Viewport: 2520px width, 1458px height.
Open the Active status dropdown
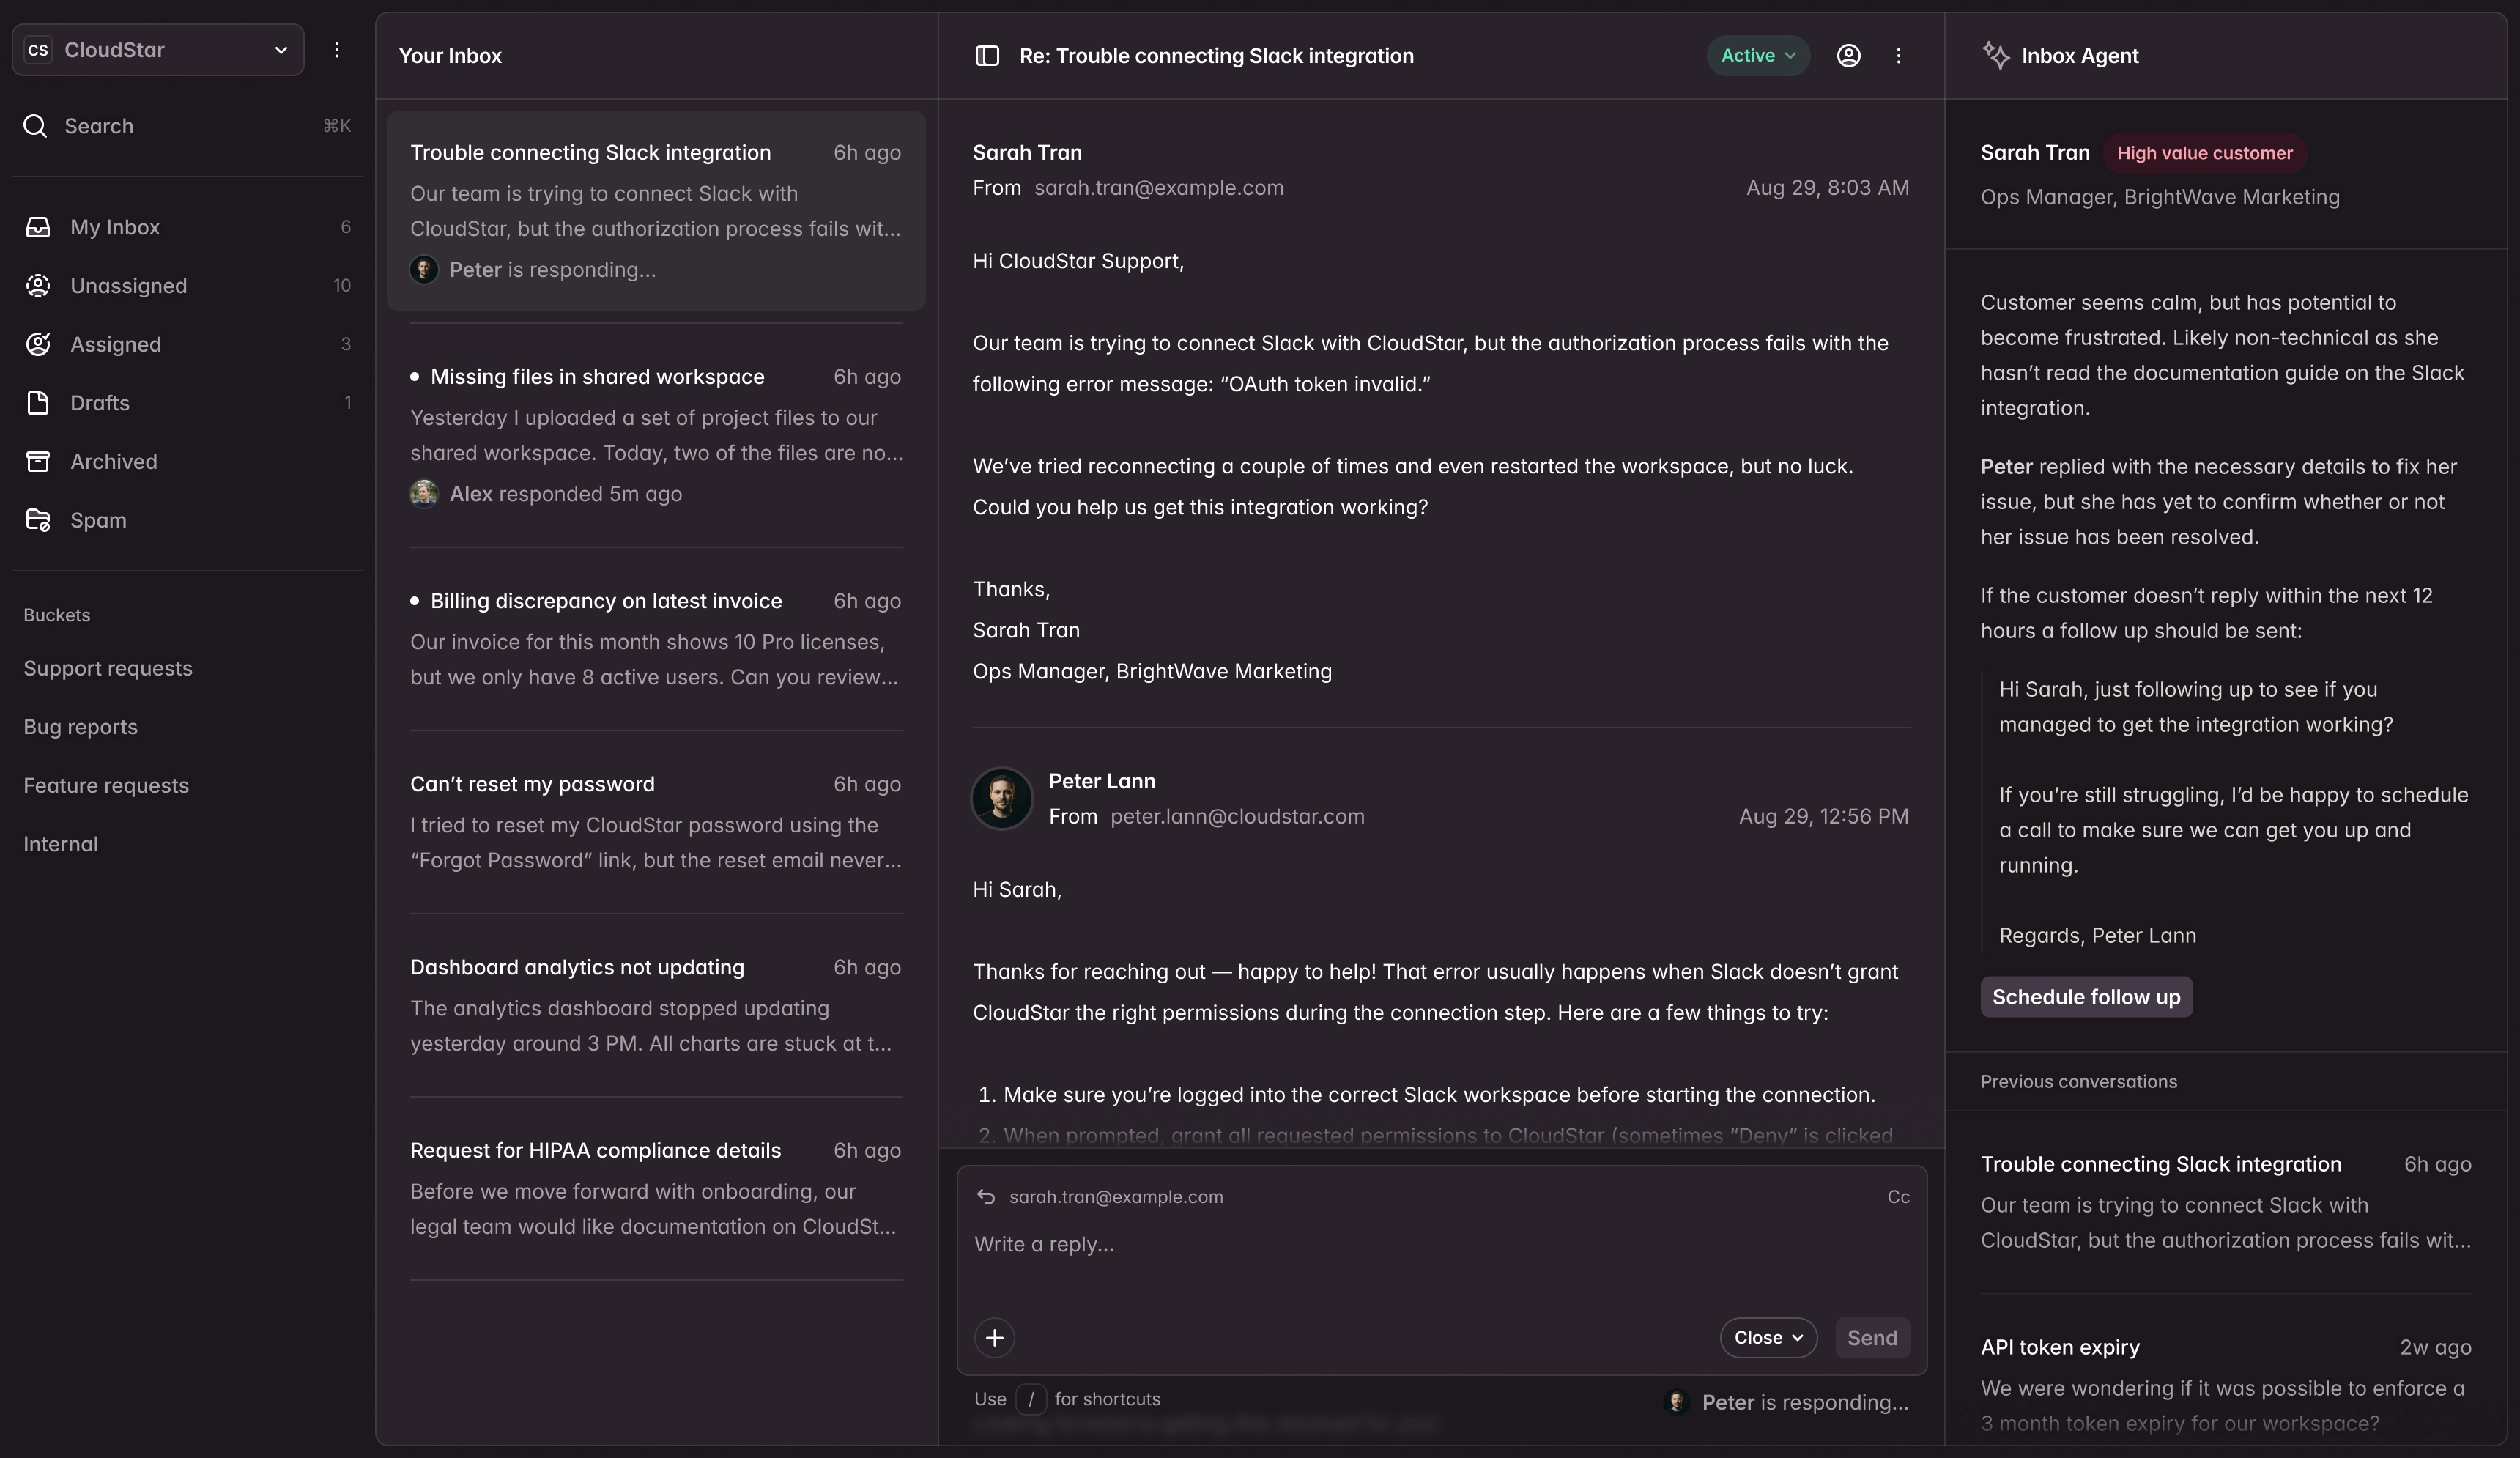point(1756,56)
